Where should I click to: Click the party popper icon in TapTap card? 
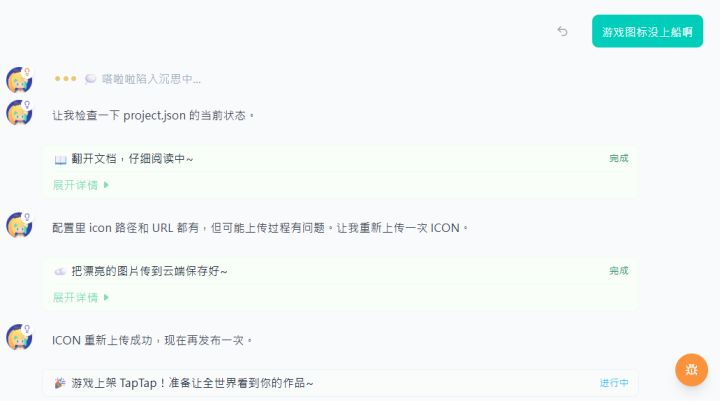(x=60, y=383)
